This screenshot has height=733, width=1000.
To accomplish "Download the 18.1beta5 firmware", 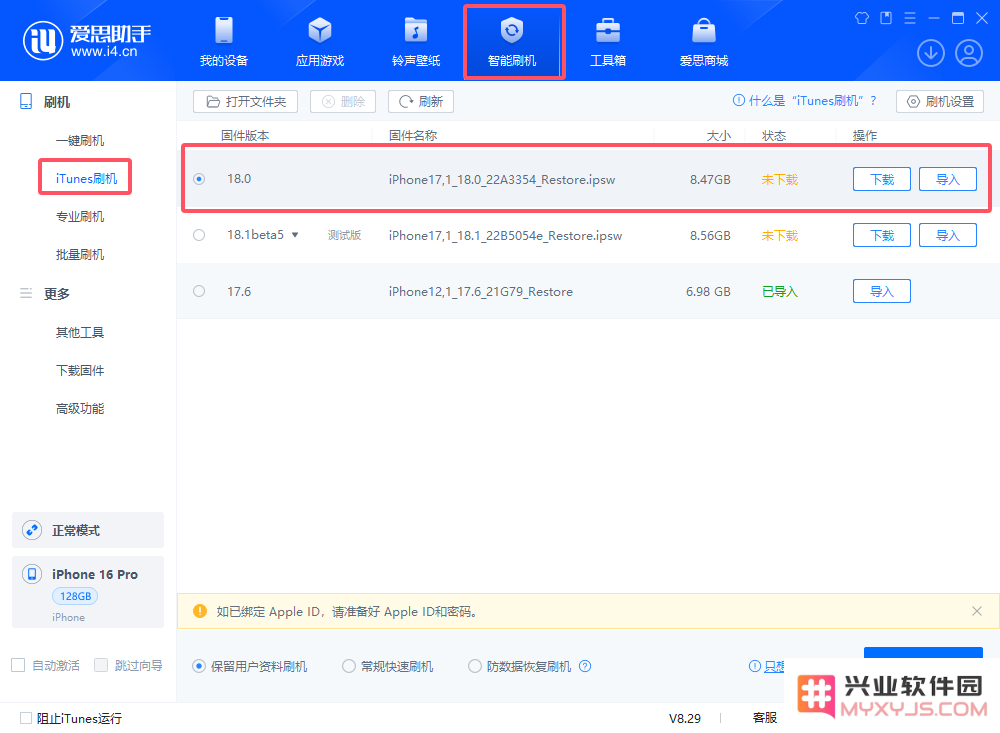I will (x=882, y=235).
